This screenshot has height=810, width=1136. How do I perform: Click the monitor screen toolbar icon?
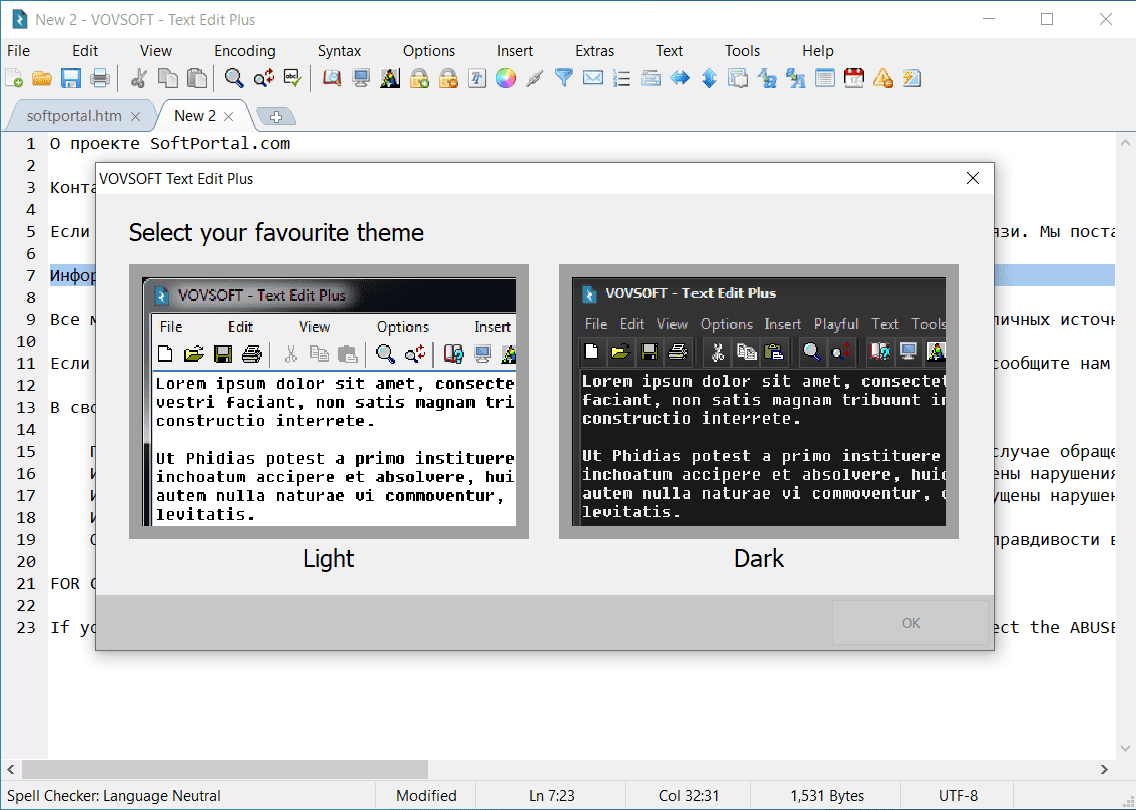click(361, 78)
